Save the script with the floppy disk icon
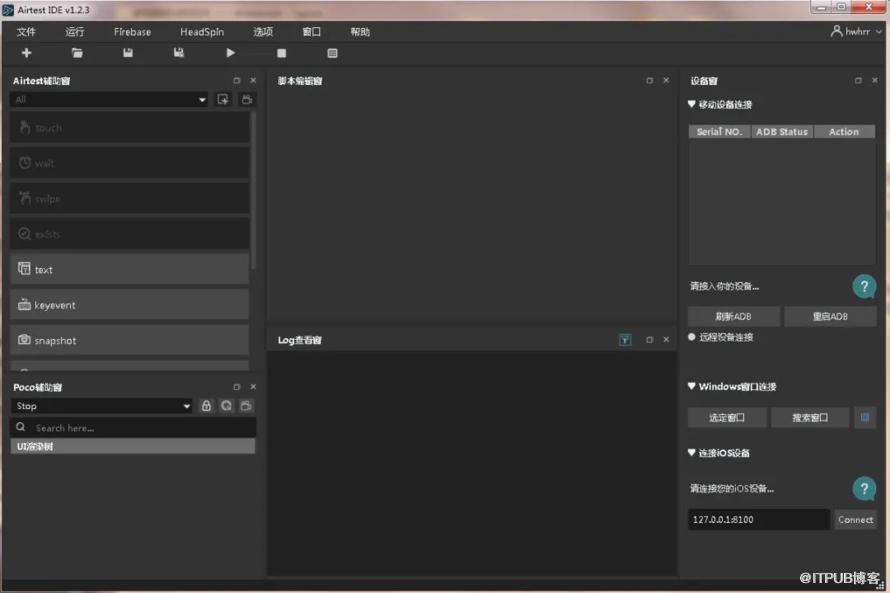This screenshot has width=890, height=593. [x=128, y=53]
